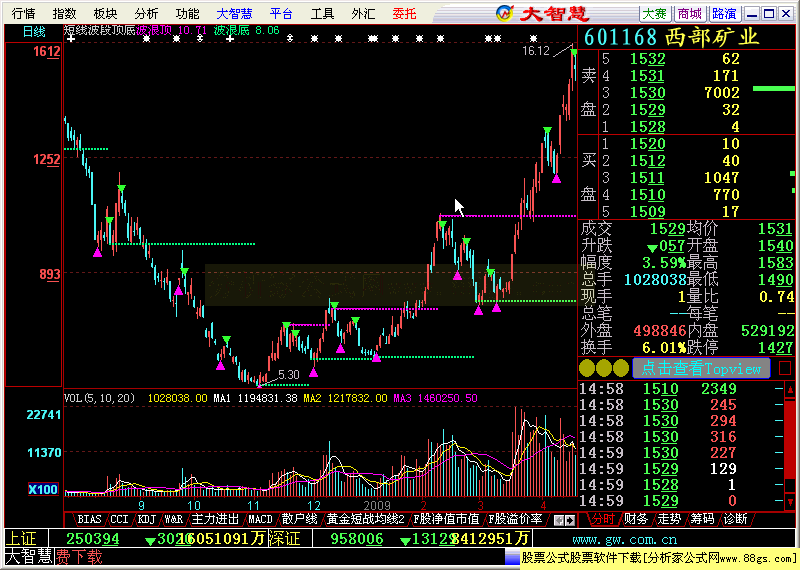Click the buy-3 volume 1047

tap(721, 178)
